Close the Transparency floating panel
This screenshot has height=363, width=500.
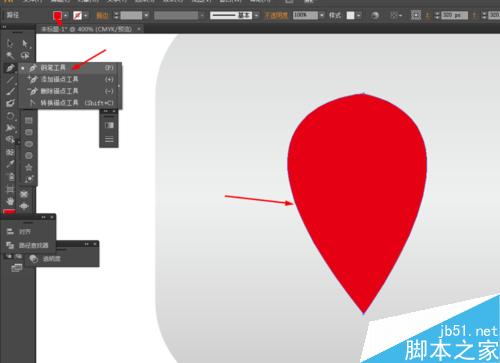[95, 244]
